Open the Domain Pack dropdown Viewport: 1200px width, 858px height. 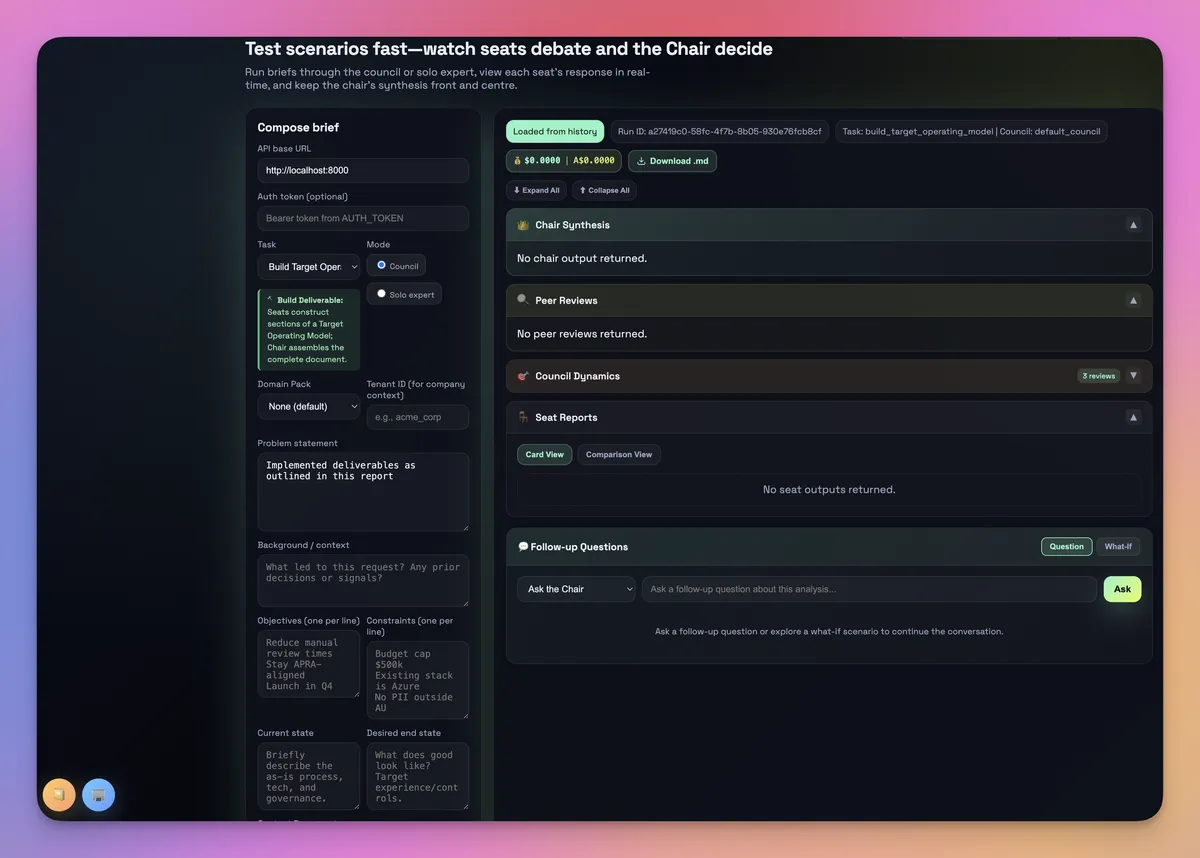pyautogui.click(x=308, y=406)
